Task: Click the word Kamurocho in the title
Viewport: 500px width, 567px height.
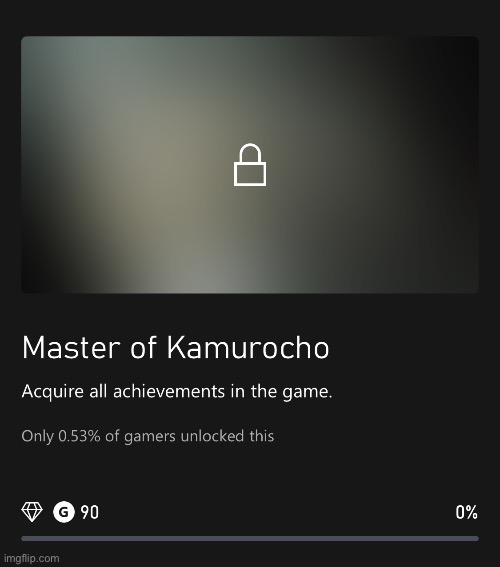Action: (x=248, y=348)
